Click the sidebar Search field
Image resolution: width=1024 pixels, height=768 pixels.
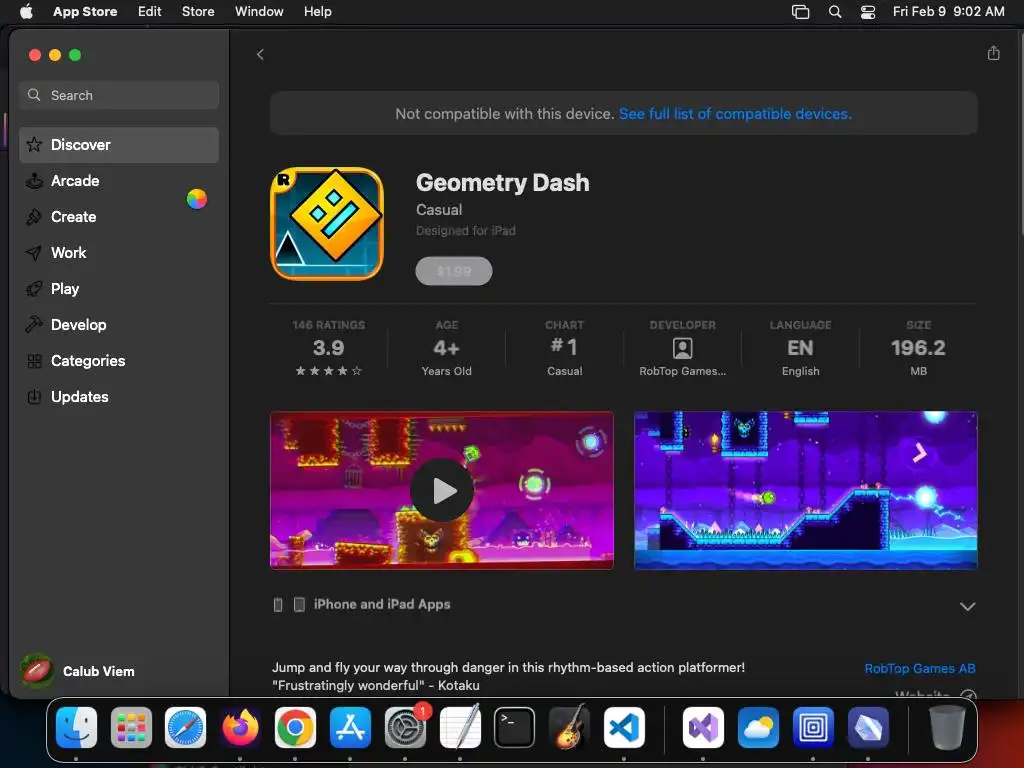[119, 95]
